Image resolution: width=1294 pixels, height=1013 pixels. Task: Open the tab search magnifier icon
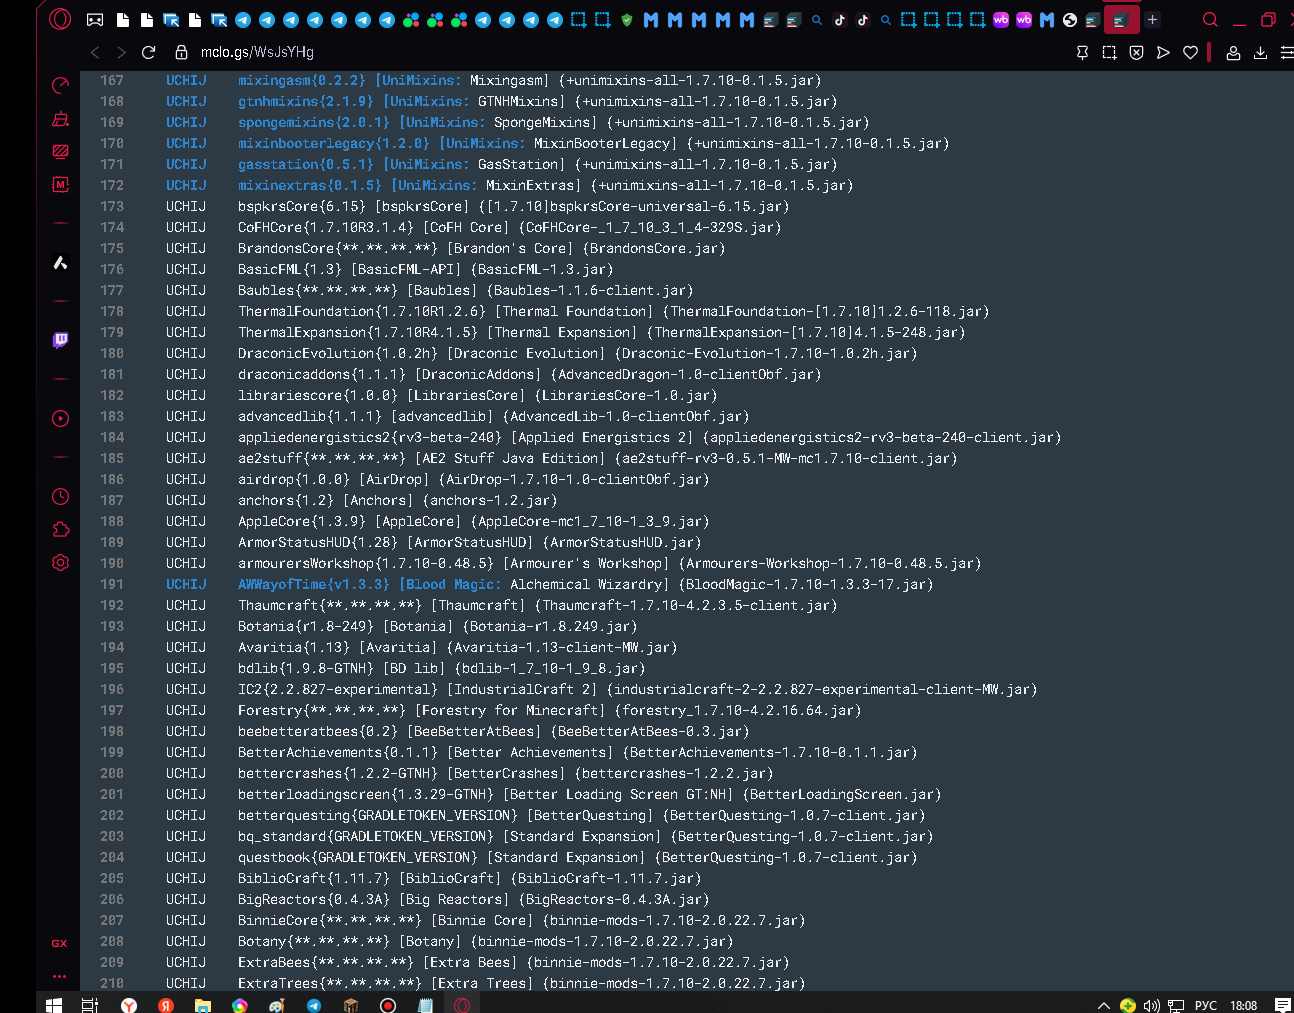click(1210, 19)
